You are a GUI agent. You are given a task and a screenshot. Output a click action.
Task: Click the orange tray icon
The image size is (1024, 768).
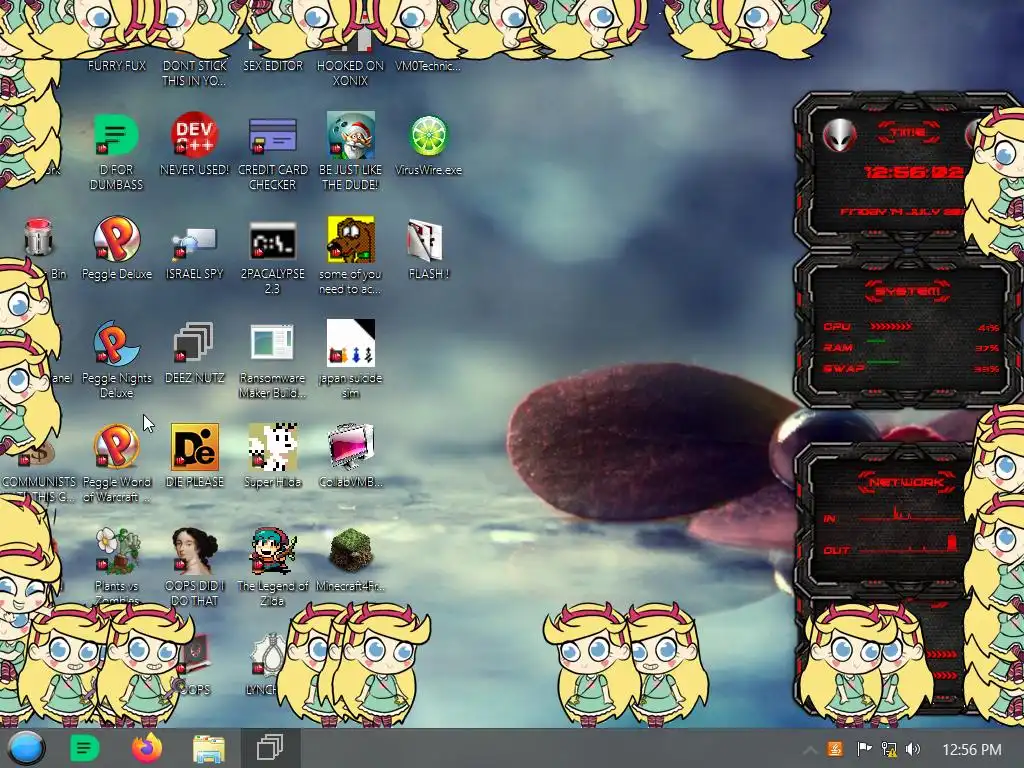click(x=835, y=749)
